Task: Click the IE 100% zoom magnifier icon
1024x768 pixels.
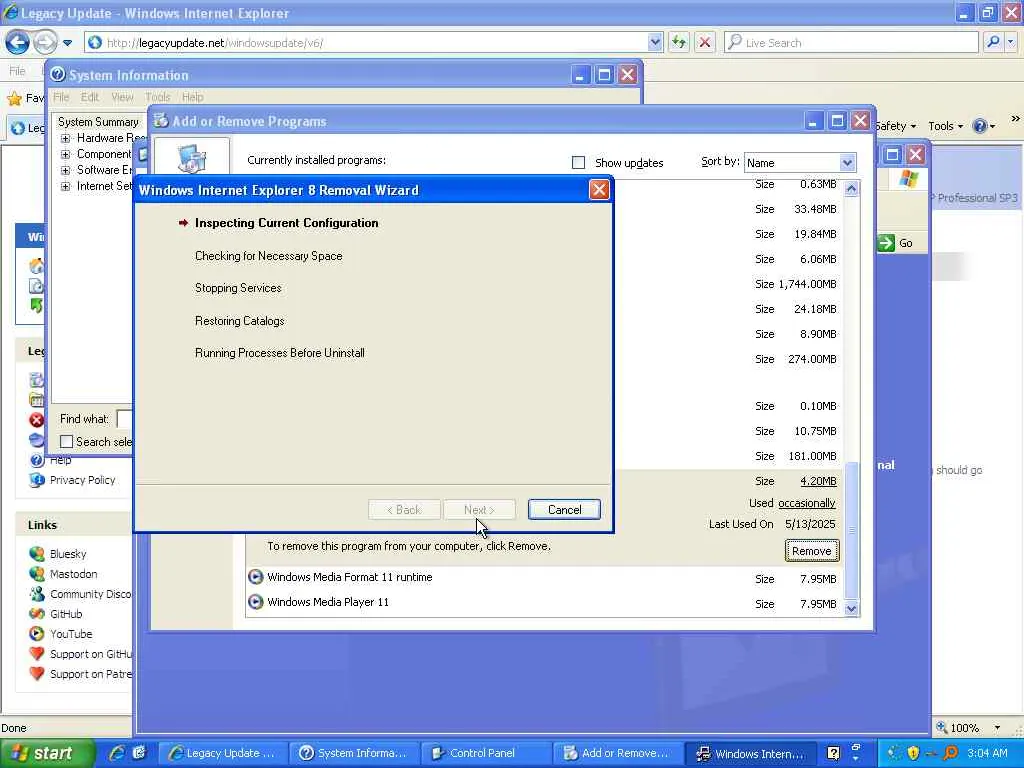Action: pyautogui.click(x=942, y=727)
